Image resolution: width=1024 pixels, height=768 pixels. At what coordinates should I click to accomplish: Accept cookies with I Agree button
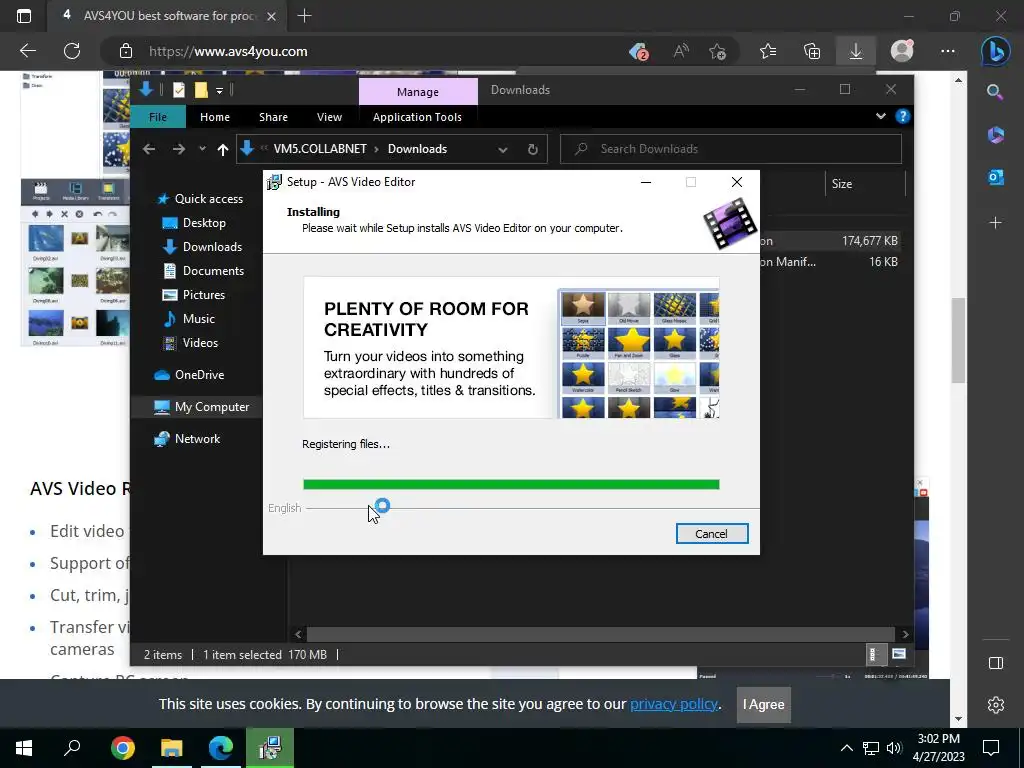(763, 705)
